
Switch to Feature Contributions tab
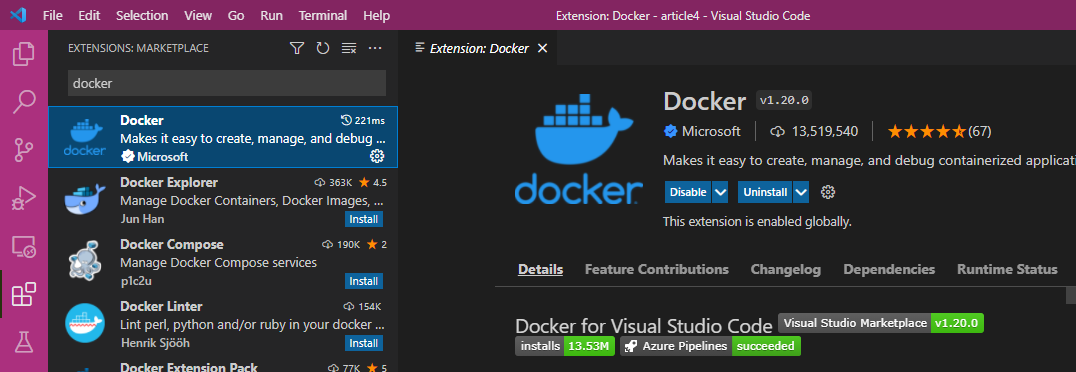pyautogui.click(x=657, y=270)
